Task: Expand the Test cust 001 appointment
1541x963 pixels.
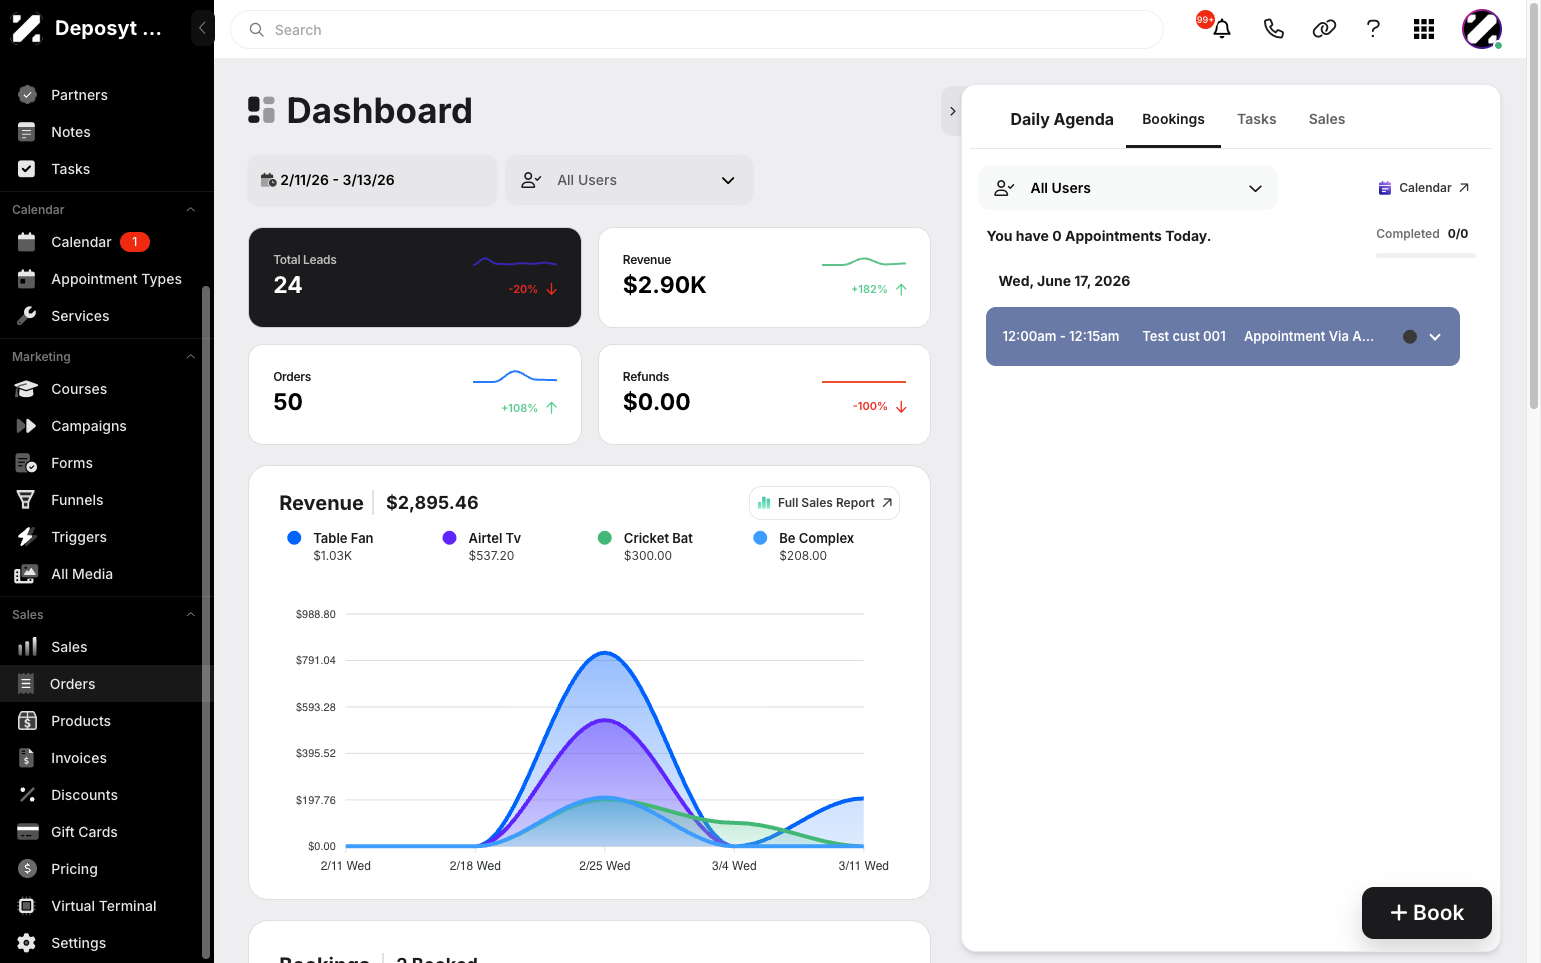Action: pyautogui.click(x=1435, y=337)
